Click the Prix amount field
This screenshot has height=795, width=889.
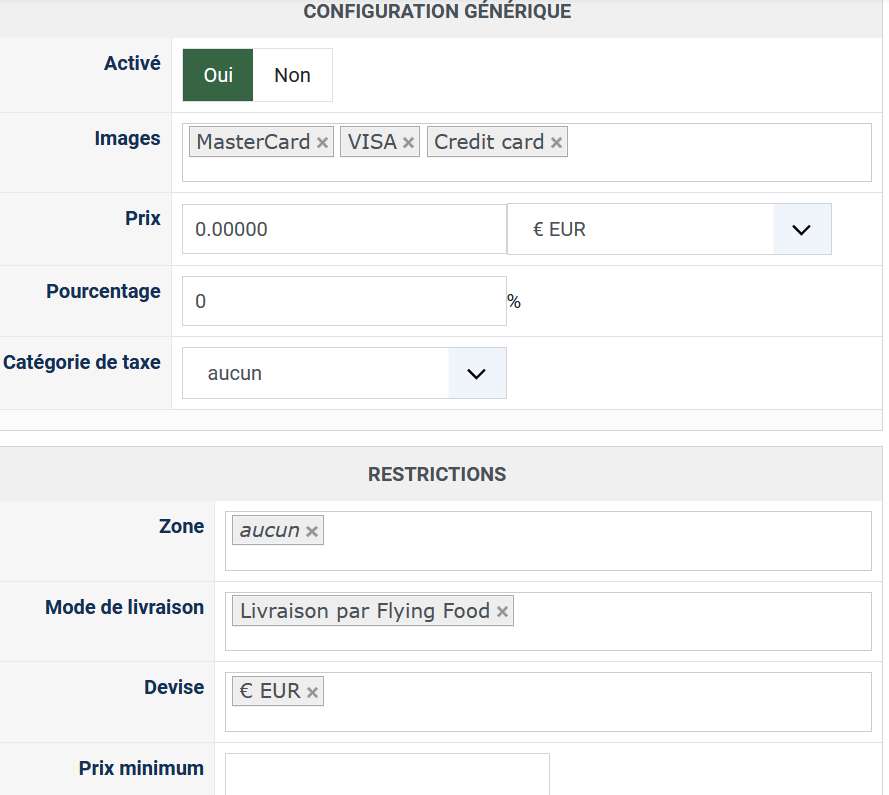[x=344, y=230]
